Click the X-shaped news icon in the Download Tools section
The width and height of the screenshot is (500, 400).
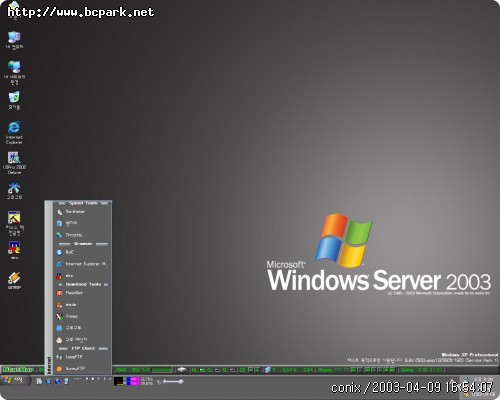59,317
